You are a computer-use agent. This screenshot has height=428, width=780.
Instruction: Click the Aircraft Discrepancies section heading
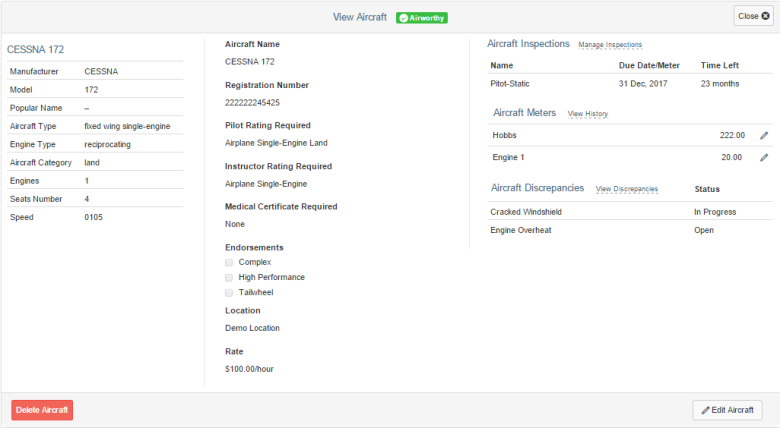pyautogui.click(x=537, y=188)
